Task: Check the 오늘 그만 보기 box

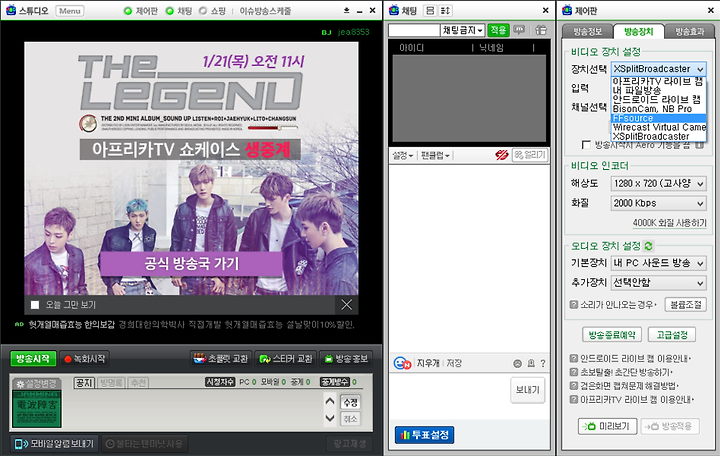Action: pyautogui.click(x=35, y=305)
